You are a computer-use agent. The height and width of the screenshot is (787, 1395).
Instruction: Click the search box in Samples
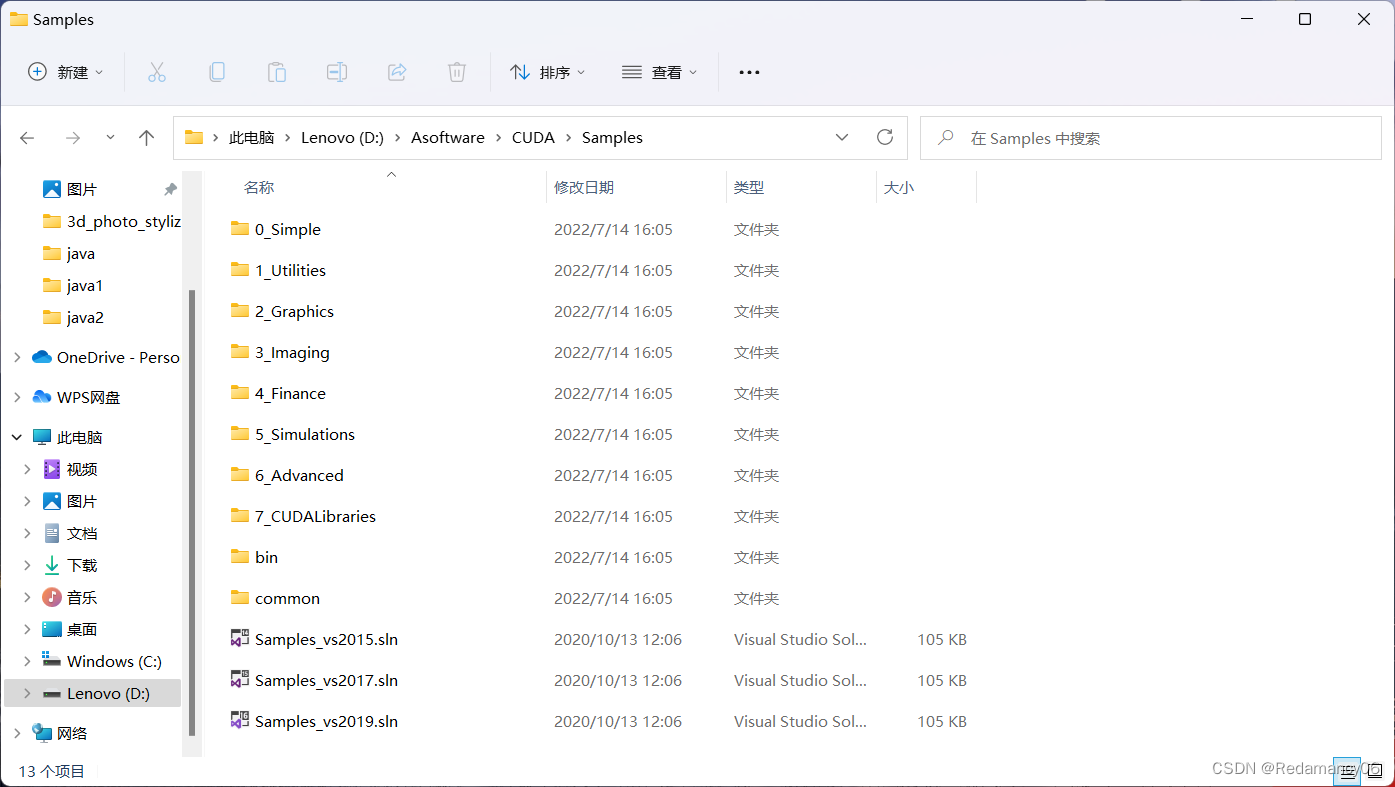point(1151,138)
